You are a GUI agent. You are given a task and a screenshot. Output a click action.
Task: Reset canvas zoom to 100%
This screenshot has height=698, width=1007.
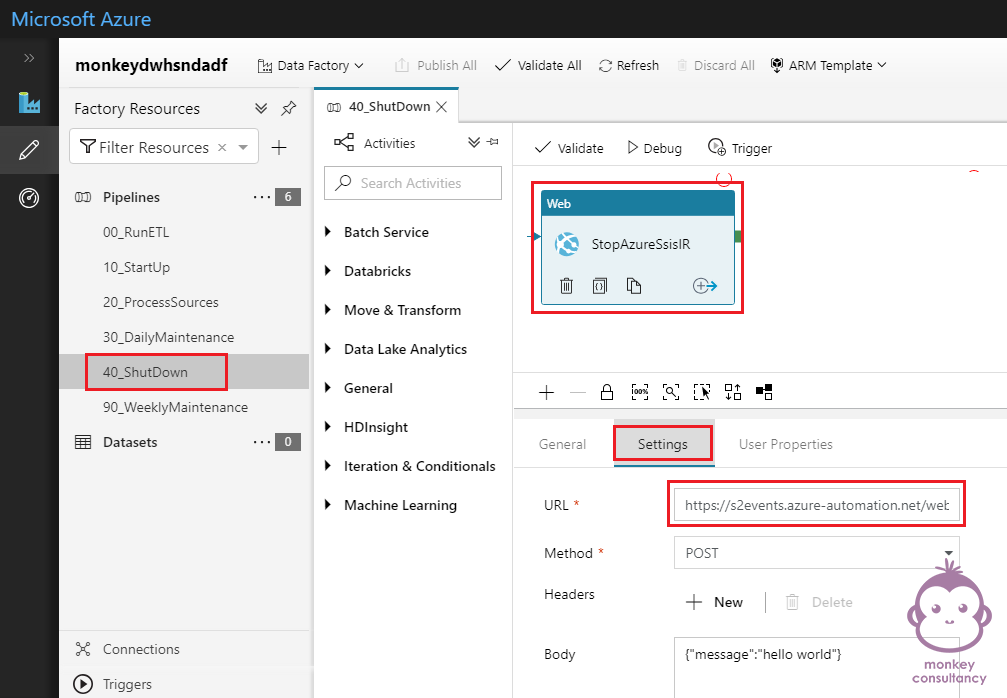click(640, 392)
